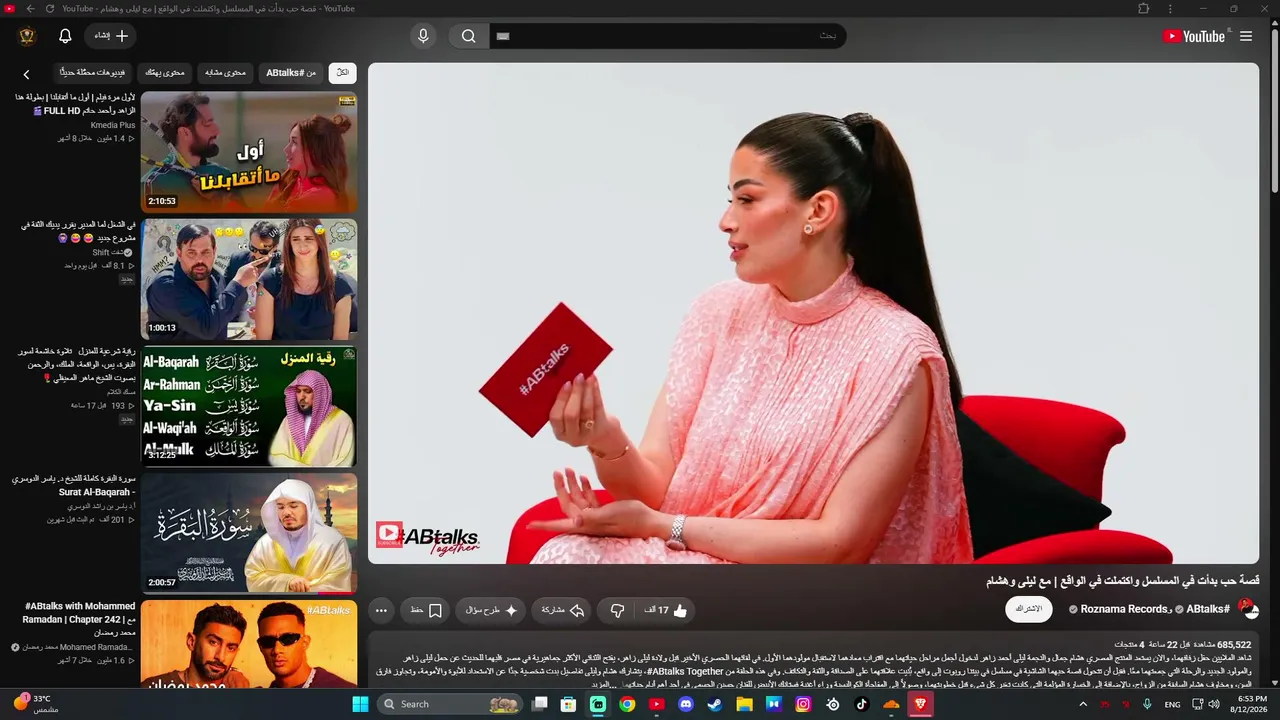Share the video (مشاركة)
The image size is (1280, 720).
point(562,610)
